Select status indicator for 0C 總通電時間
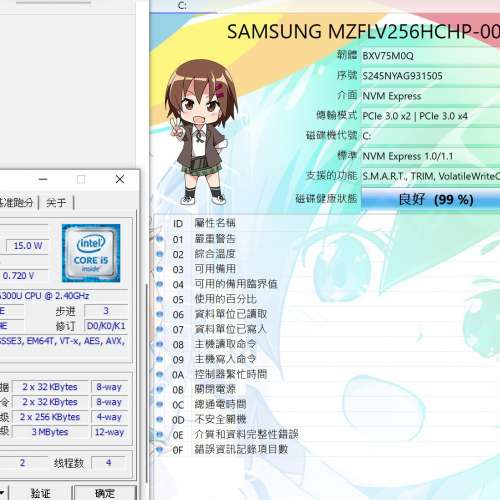The height and width of the screenshot is (500, 500). coord(160,404)
